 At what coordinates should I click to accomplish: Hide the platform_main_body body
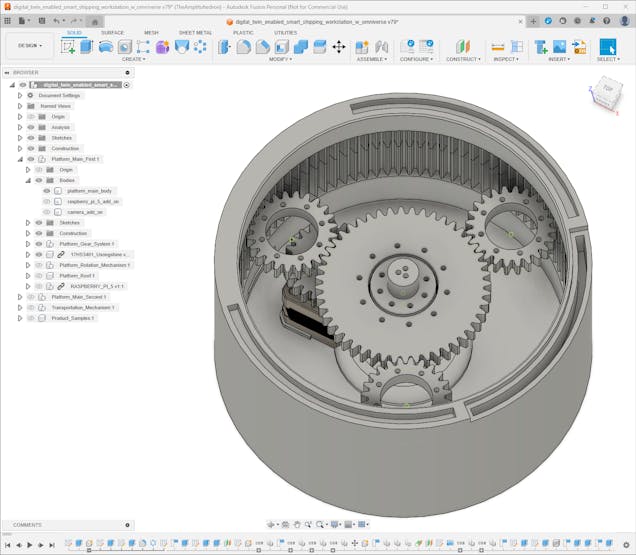click(46, 190)
